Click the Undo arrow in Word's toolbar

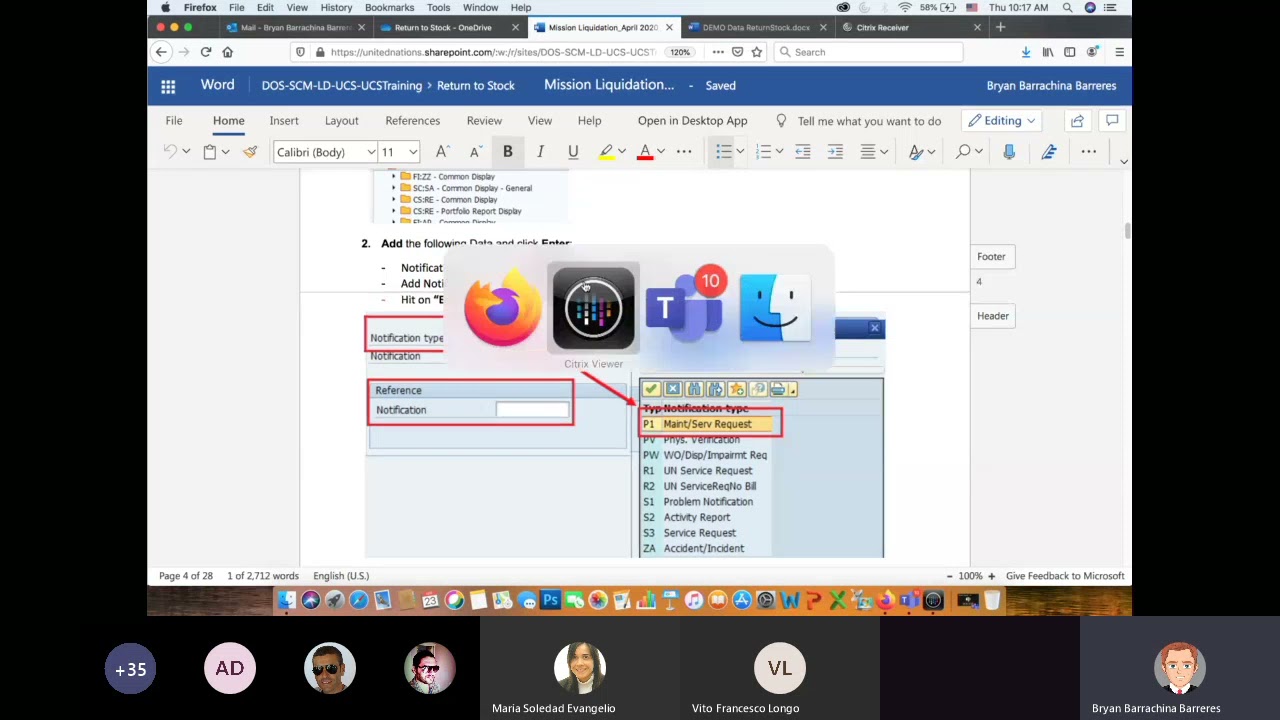[x=170, y=152]
